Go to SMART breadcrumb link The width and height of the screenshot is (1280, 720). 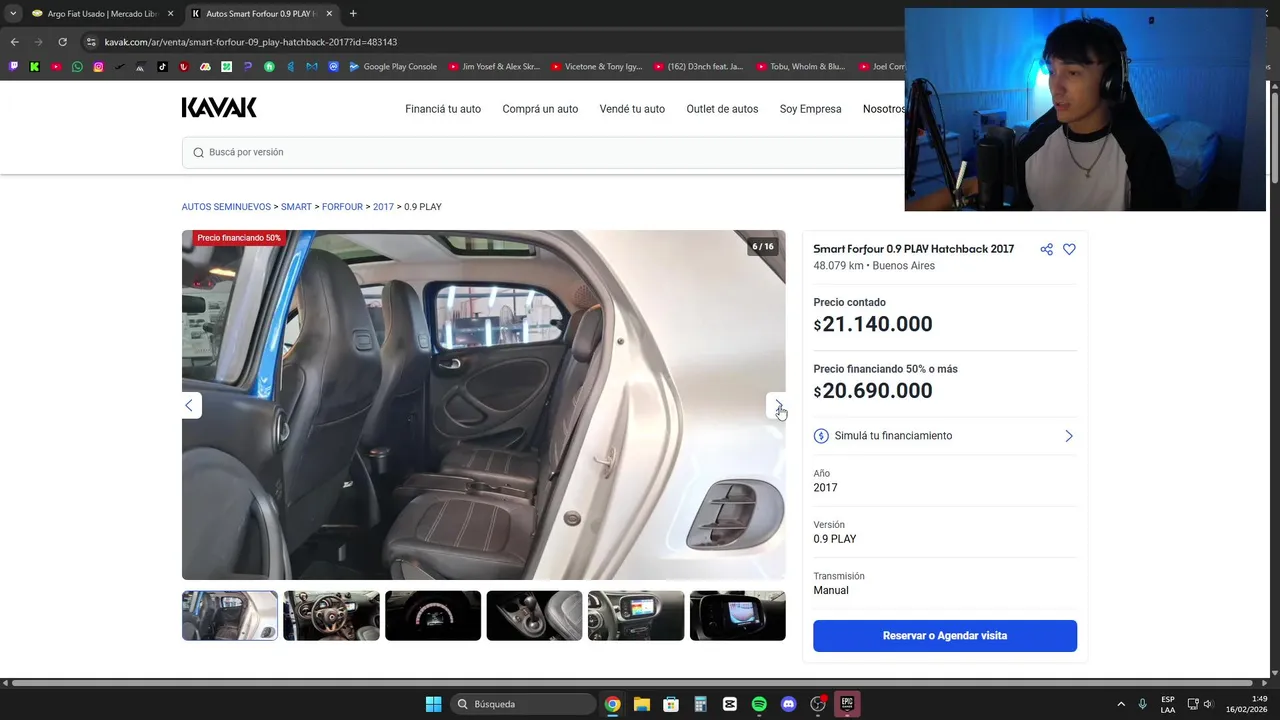tap(296, 207)
